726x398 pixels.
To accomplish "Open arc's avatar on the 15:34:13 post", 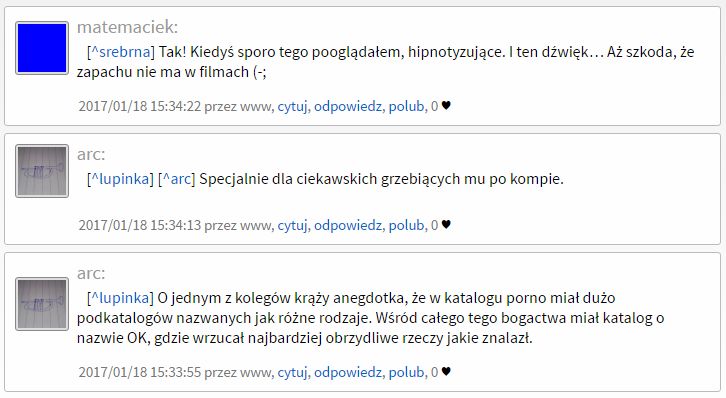I will [x=42, y=171].
